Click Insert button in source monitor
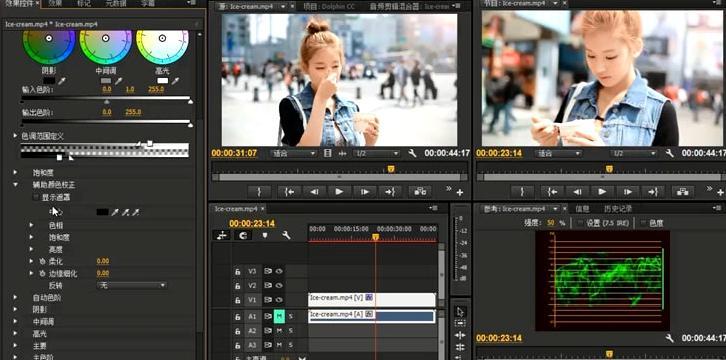The height and width of the screenshot is (360, 726). tap(420, 192)
